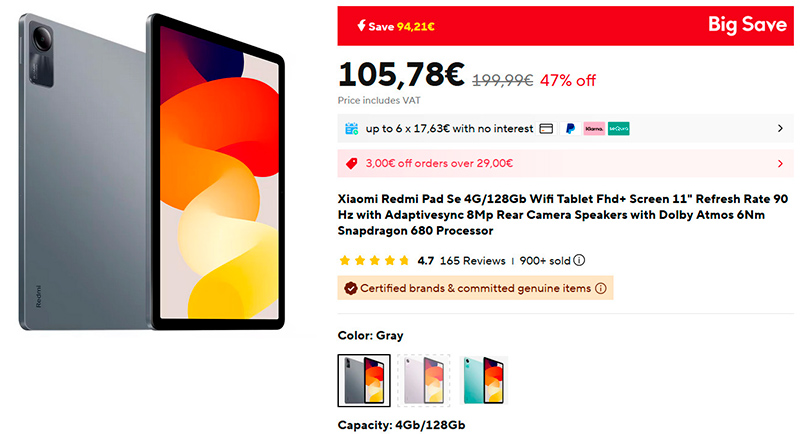Click the lightning bolt Save icon
The width and height of the screenshot is (800, 434).
(359, 27)
